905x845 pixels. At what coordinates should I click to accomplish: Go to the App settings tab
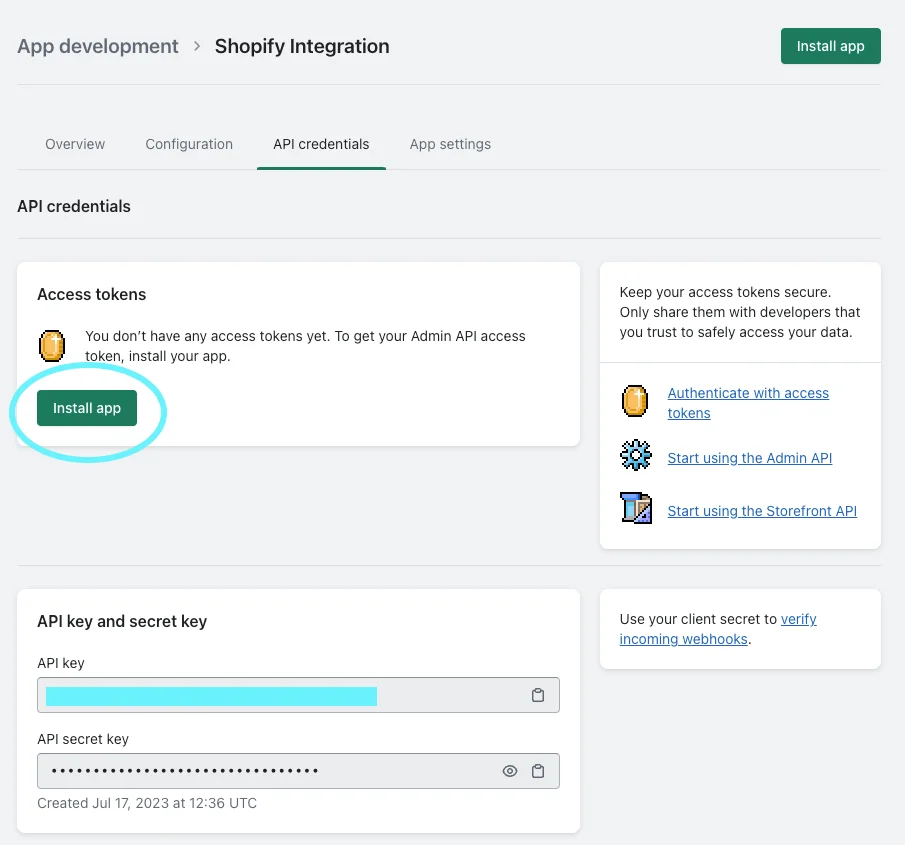coord(450,144)
